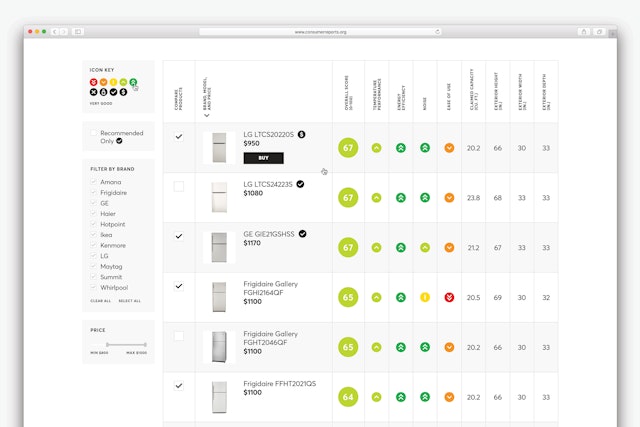This screenshot has height=427, width=640.
Task: Sort by the Overall Score column header
Action: pyautogui.click(x=348, y=93)
